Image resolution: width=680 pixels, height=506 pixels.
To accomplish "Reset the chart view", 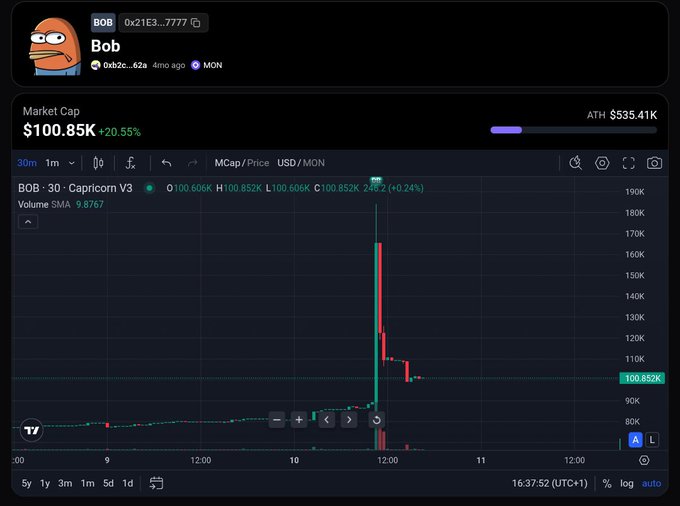I will [376, 420].
